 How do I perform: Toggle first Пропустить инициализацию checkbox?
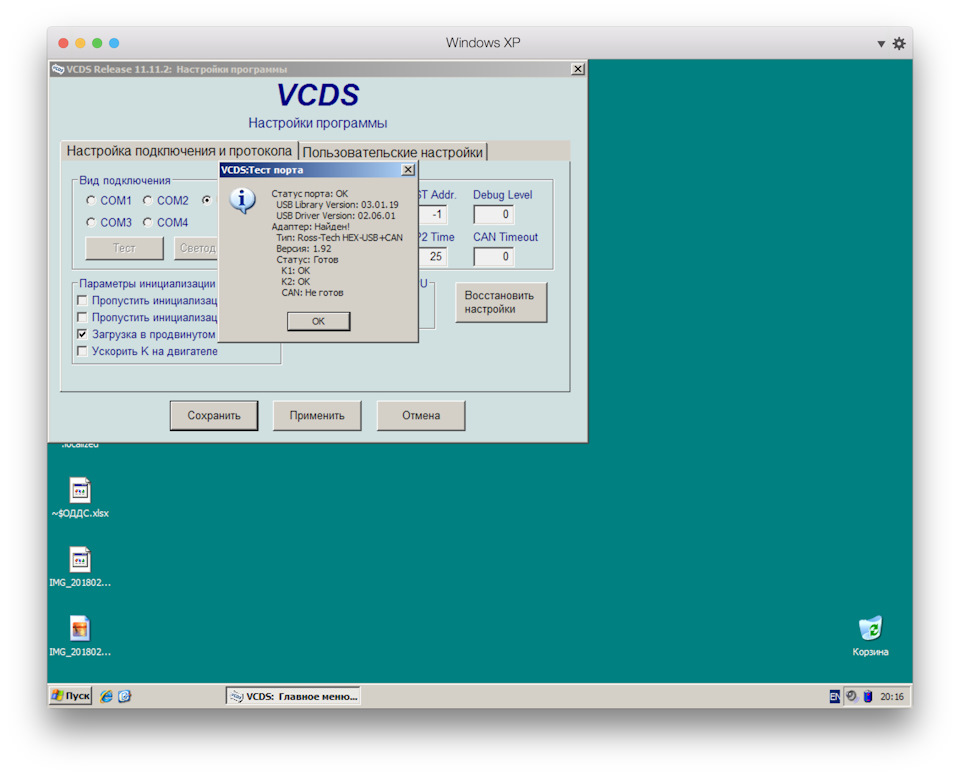[x=82, y=300]
